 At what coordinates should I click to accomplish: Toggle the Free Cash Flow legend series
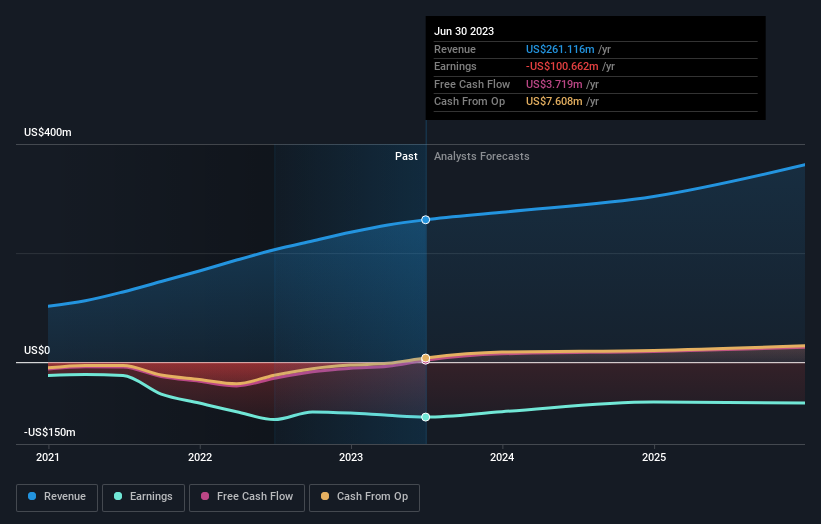coord(247,497)
